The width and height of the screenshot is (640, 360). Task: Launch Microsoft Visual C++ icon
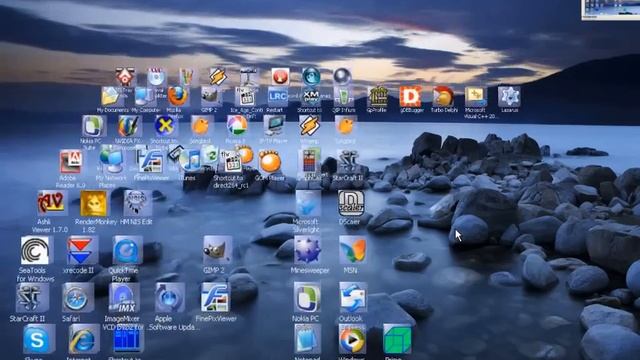[x=476, y=97]
